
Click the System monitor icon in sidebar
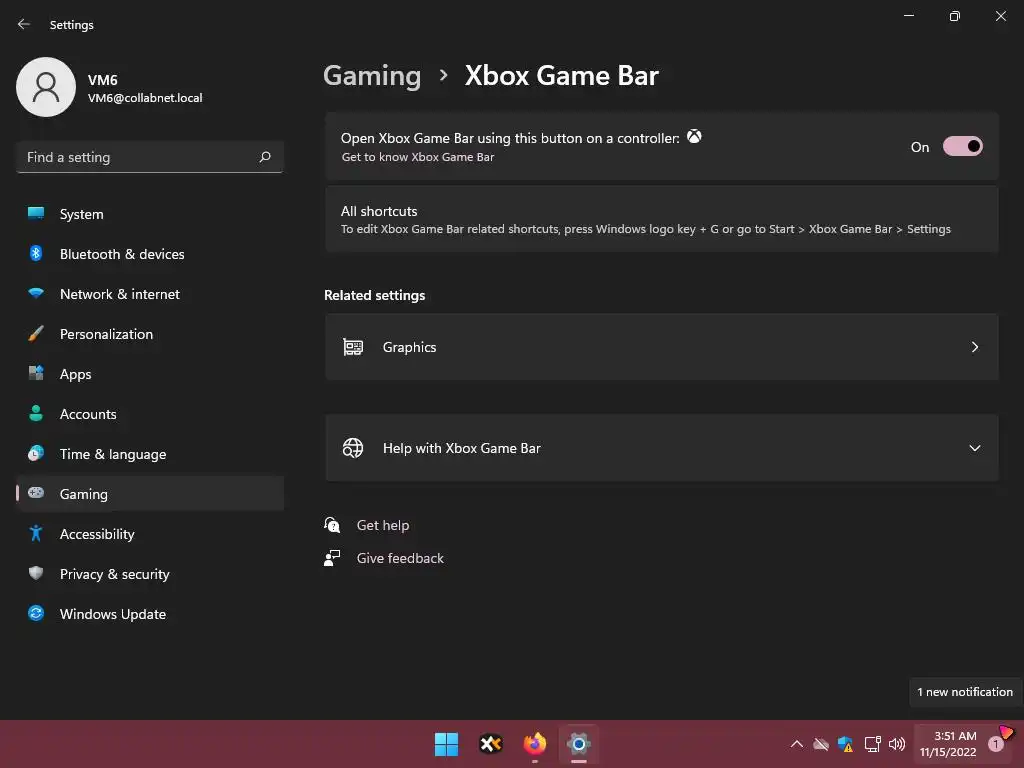tap(36, 214)
